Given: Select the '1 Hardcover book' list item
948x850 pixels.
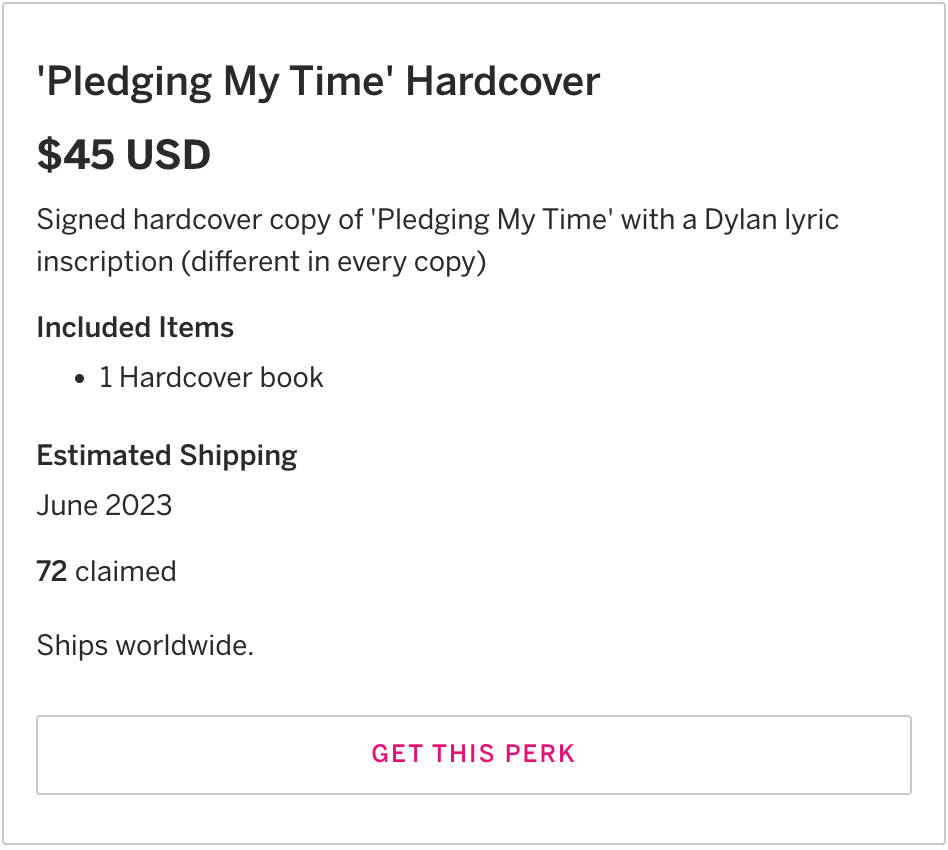Looking at the screenshot, I should 211,378.
